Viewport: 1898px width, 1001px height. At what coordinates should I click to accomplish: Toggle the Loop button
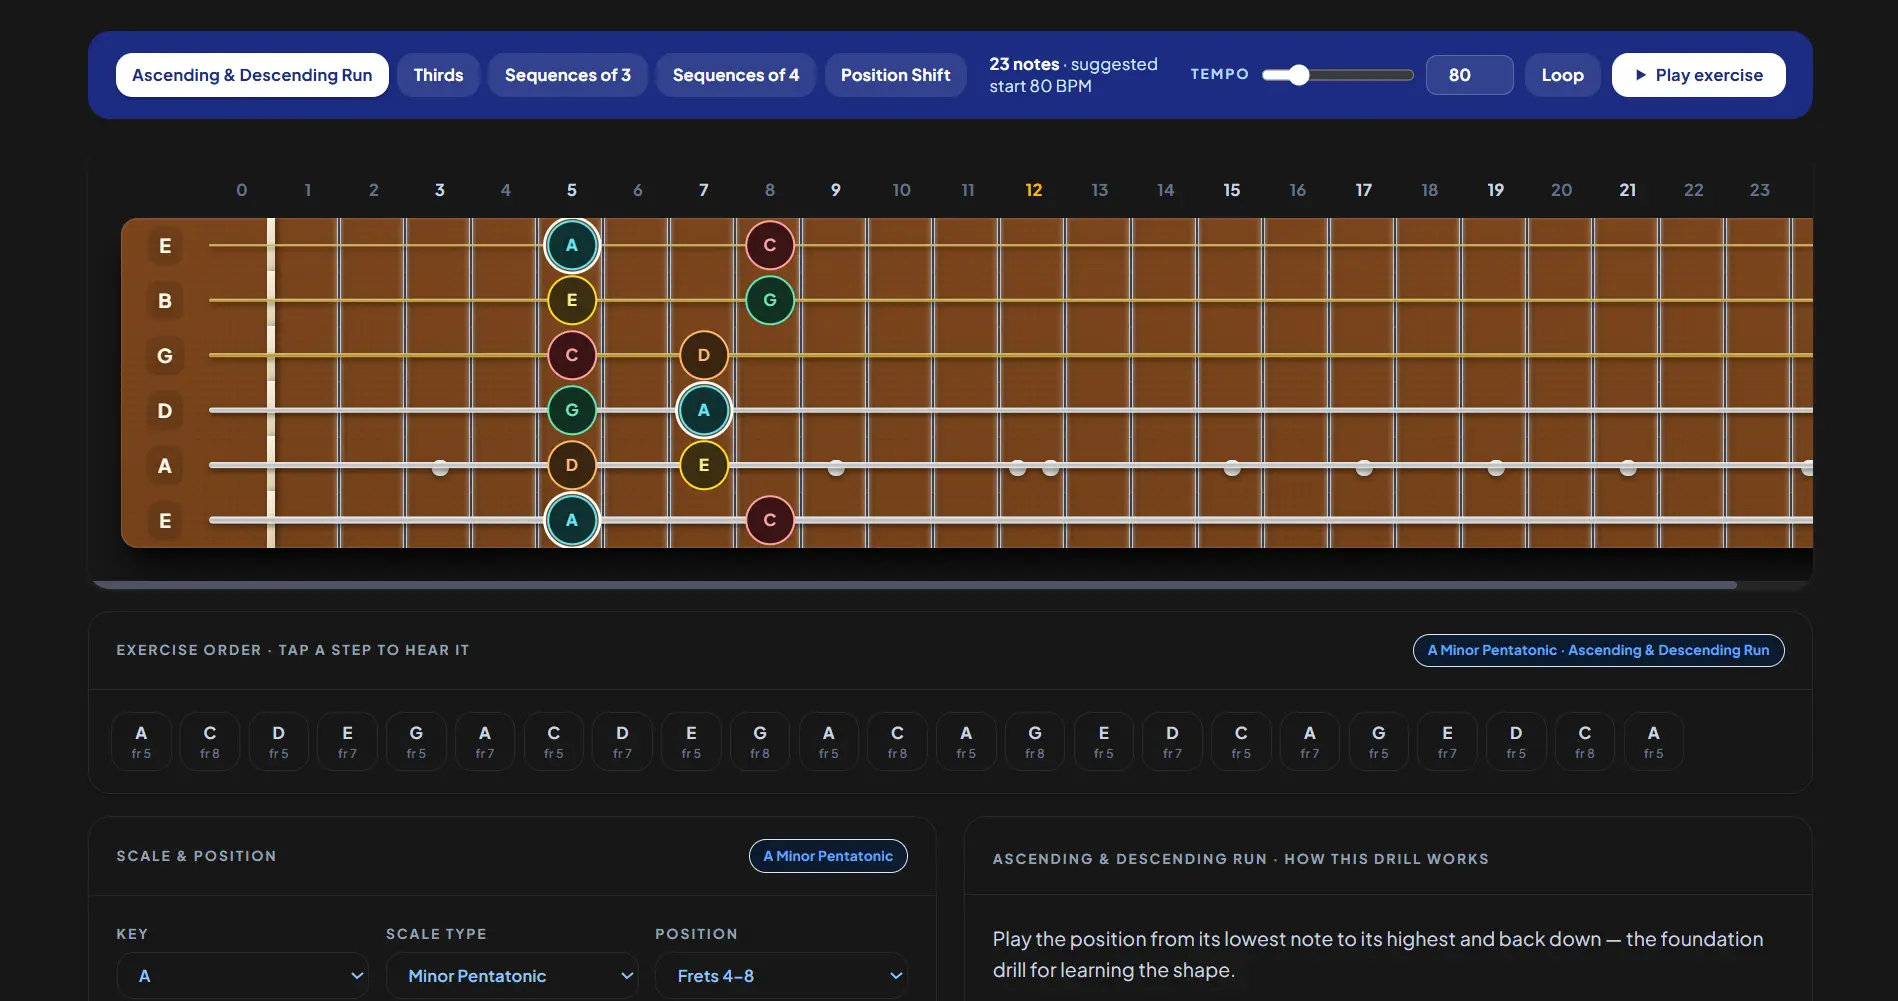1562,75
